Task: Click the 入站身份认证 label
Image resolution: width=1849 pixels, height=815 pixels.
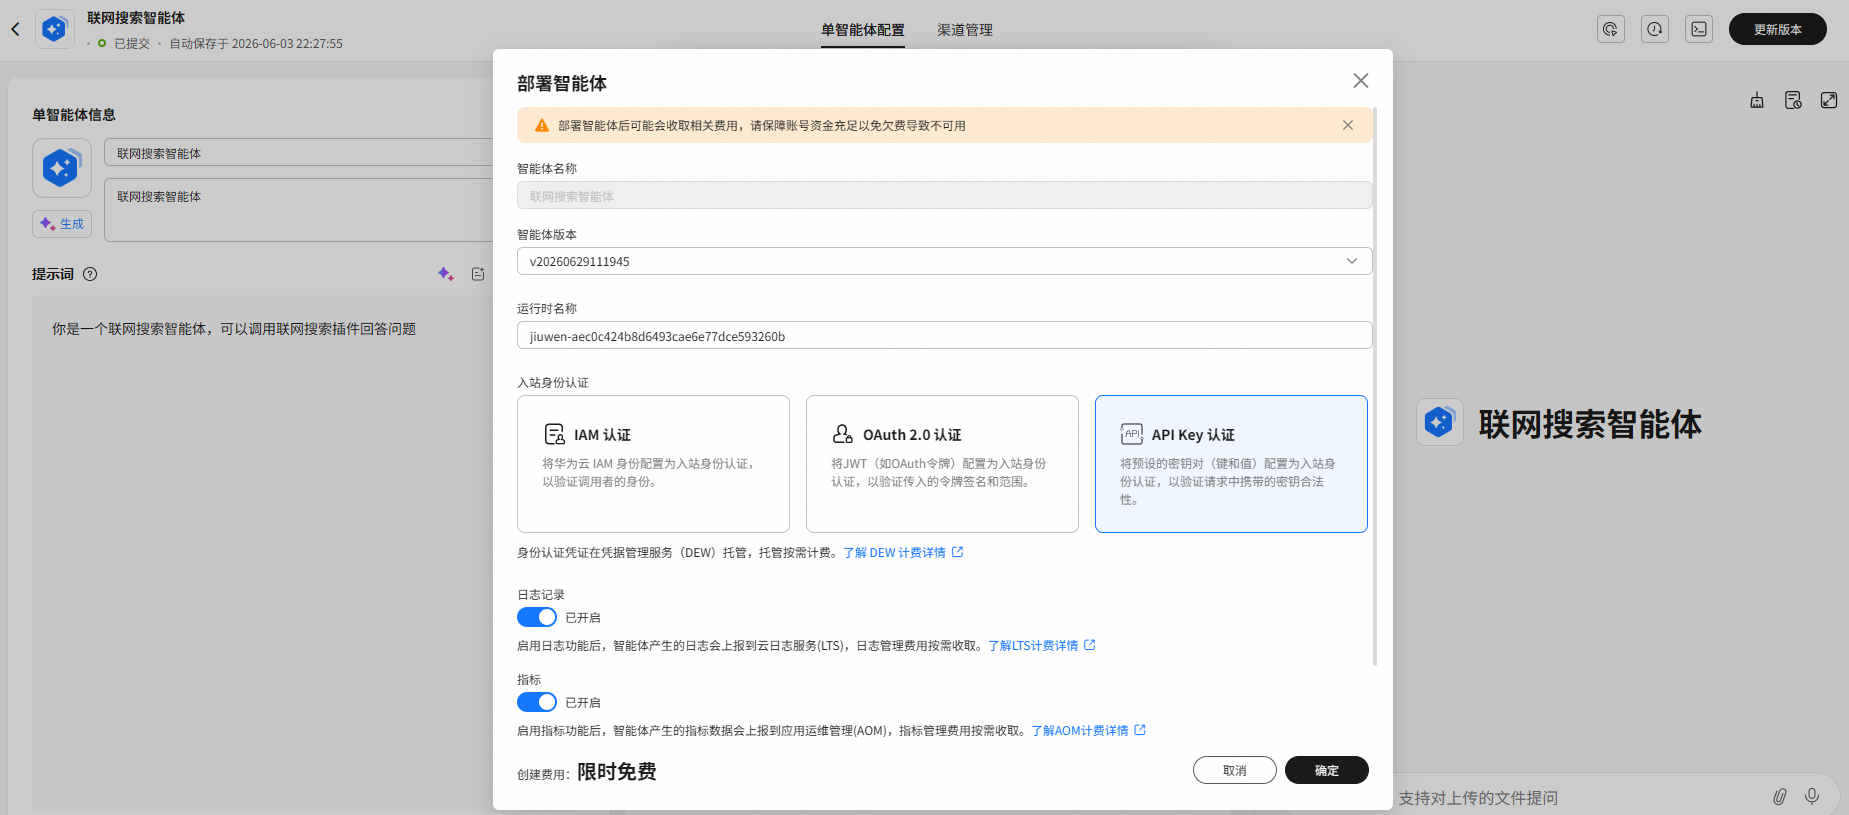Action: click(553, 382)
